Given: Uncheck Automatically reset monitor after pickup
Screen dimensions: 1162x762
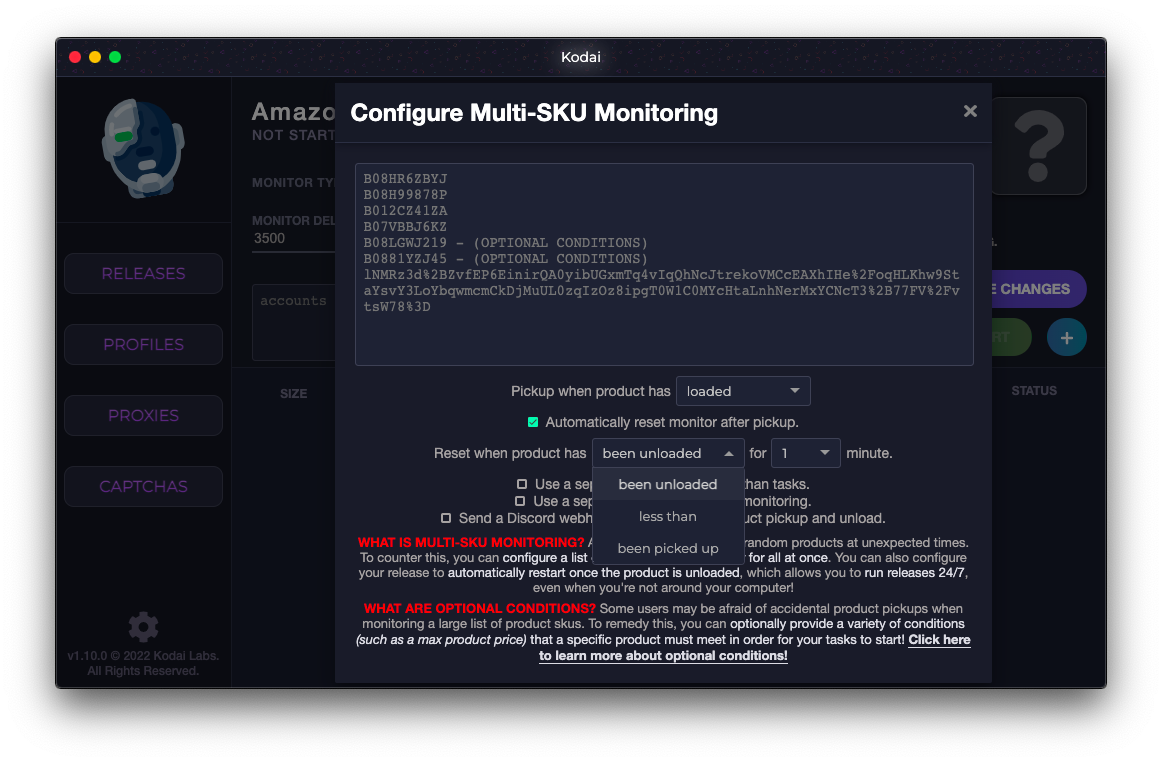Looking at the screenshot, I should point(532,423).
